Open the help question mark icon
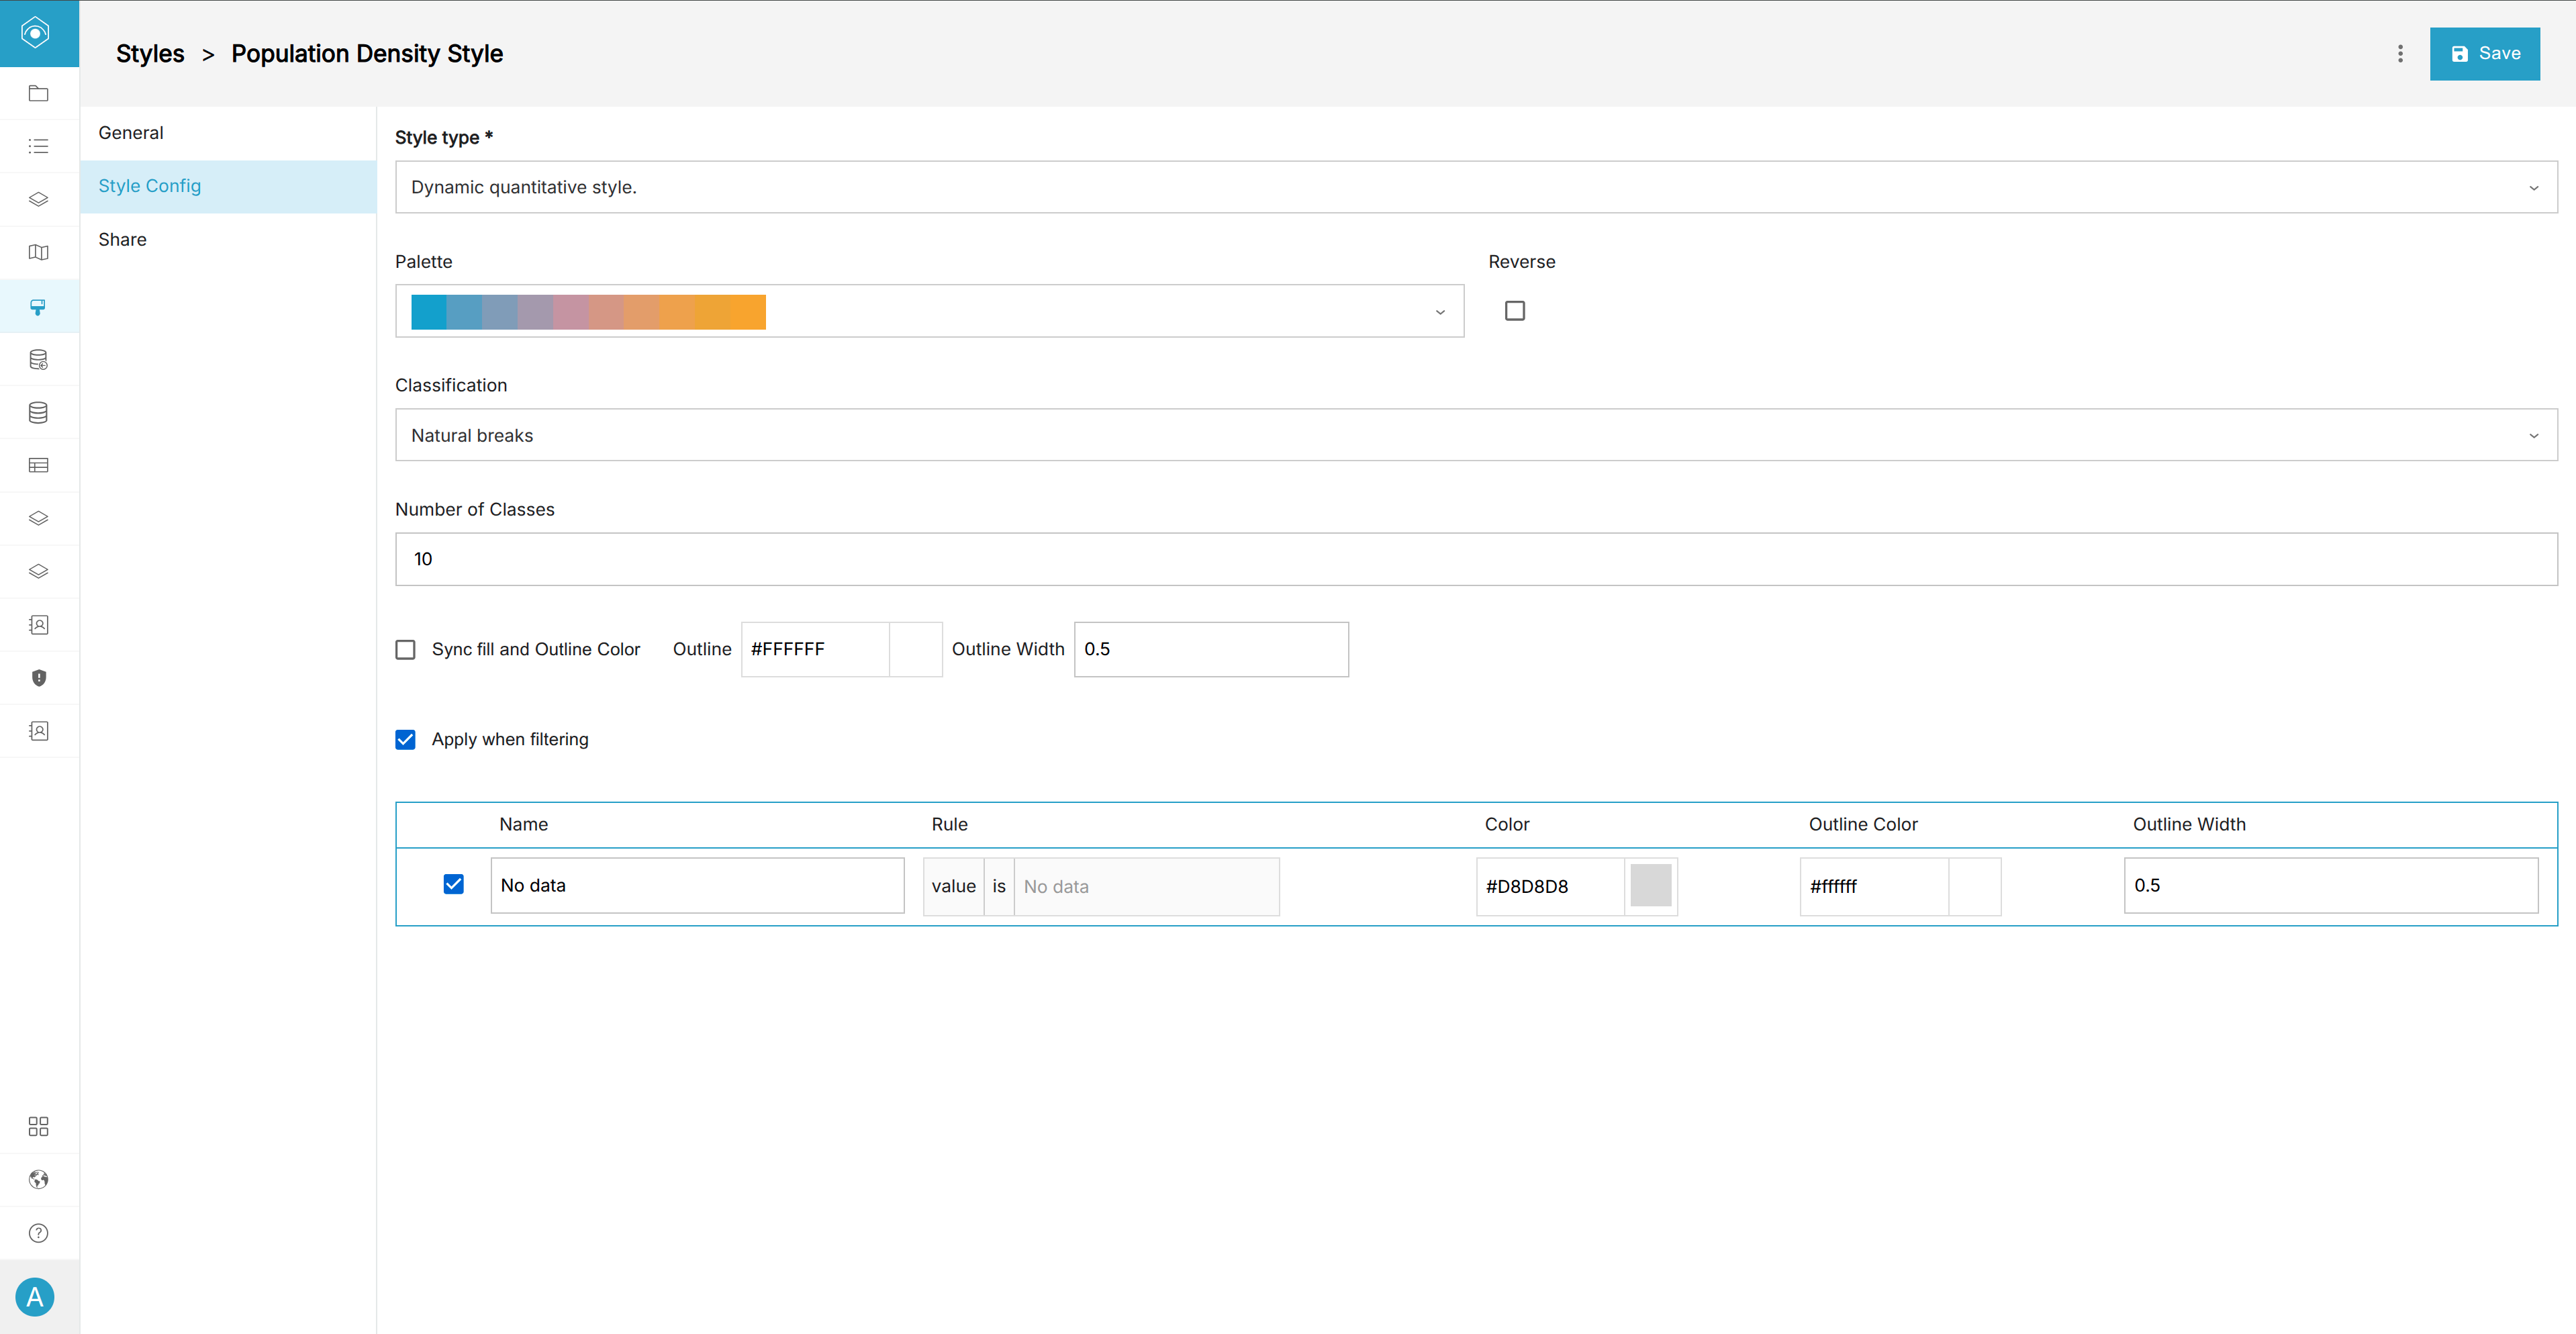This screenshot has height=1334, width=2576. point(38,1233)
